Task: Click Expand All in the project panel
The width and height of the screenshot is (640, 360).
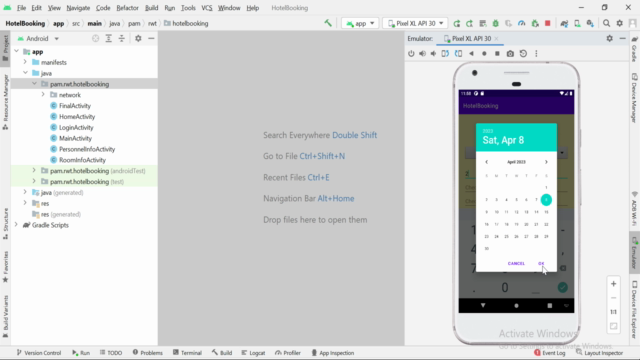Action: tap(109, 38)
